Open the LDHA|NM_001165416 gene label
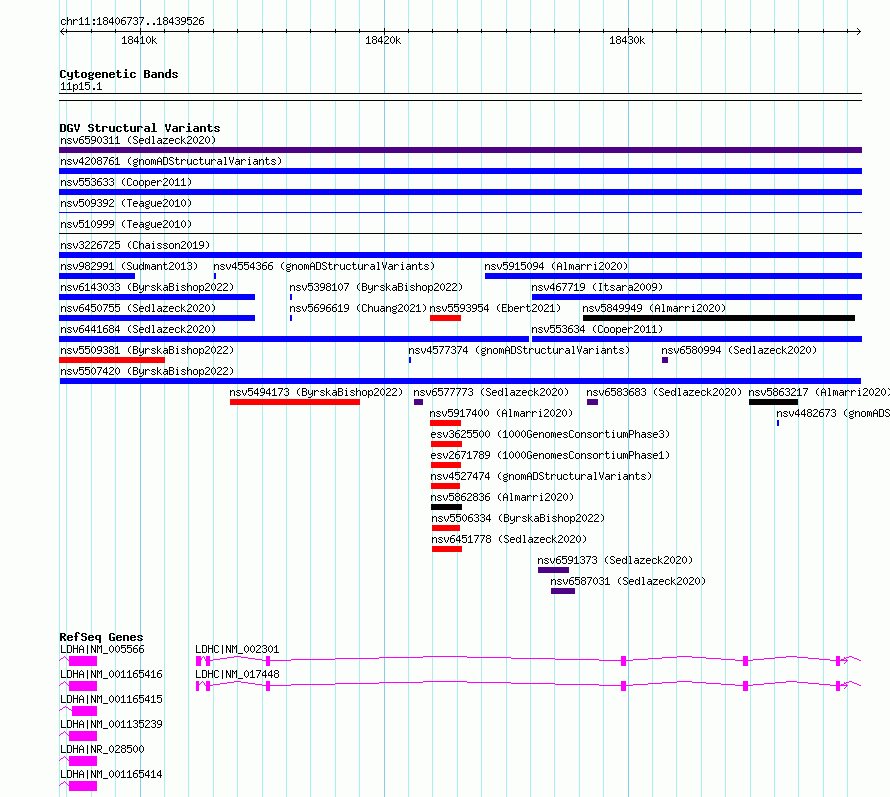890x797 pixels. (x=111, y=674)
